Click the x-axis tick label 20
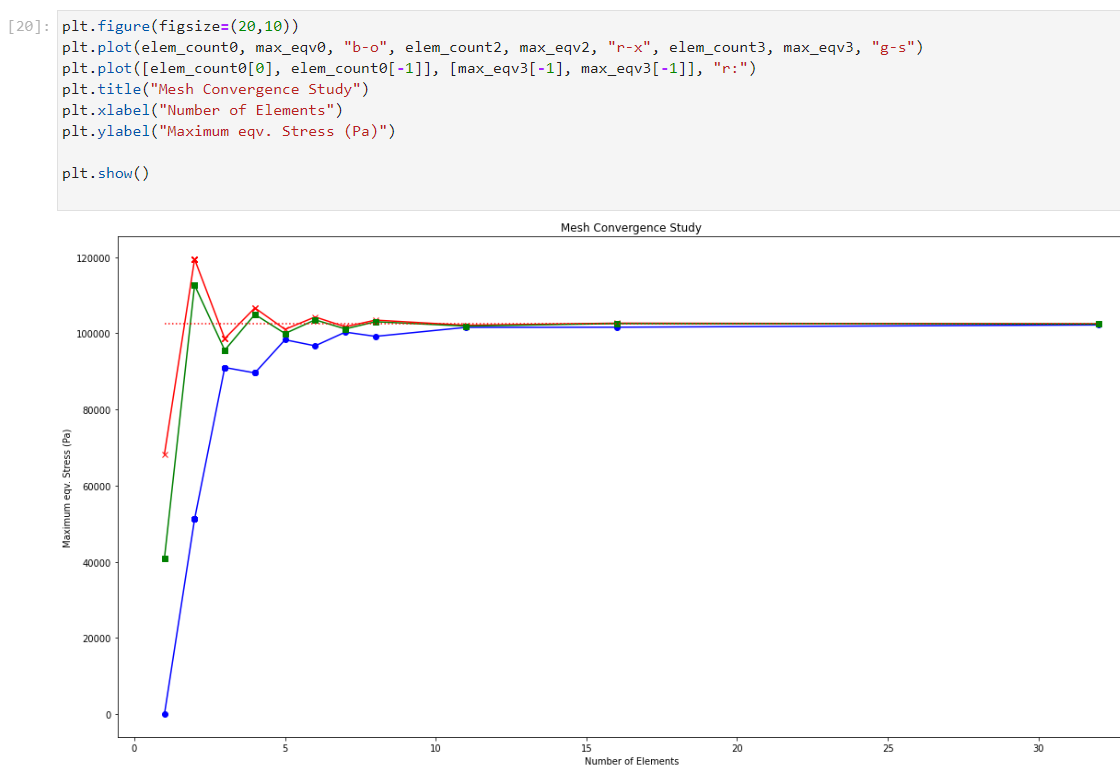Image resolution: width=1120 pixels, height=770 pixels. coord(737,749)
